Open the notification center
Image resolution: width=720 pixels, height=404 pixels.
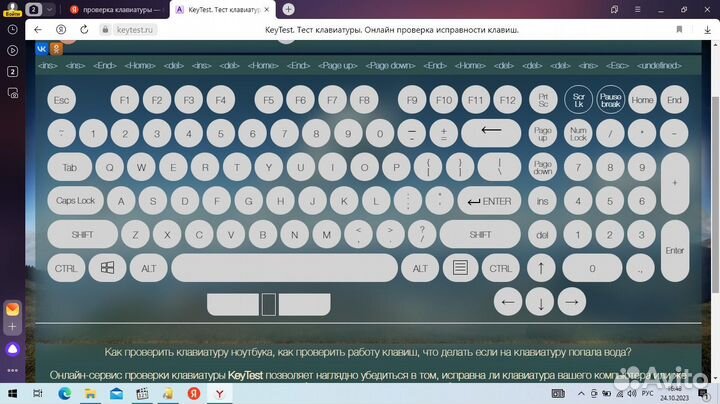[x=703, y=393]
